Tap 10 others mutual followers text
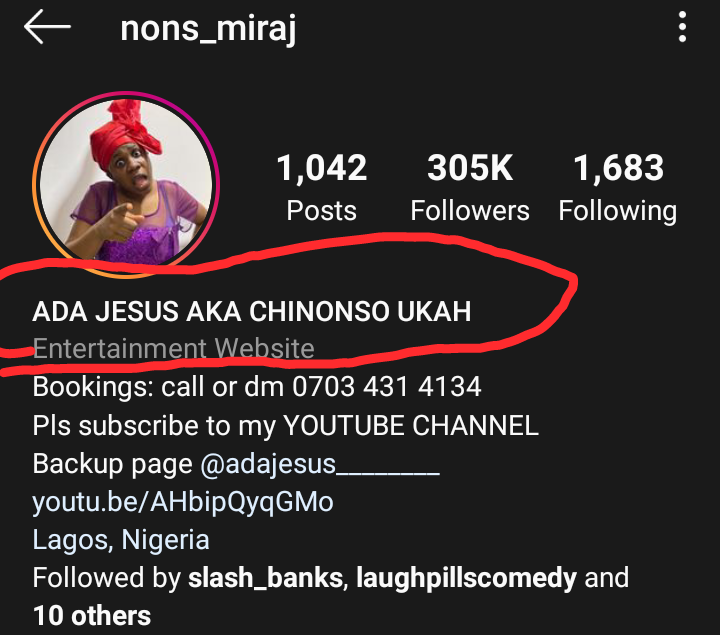 pyautogui.click(x=92, y=616)
